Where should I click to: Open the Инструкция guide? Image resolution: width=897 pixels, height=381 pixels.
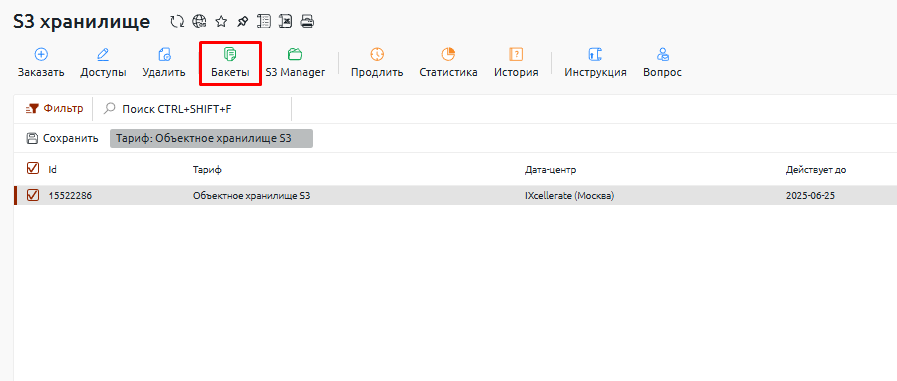[596, 63]
